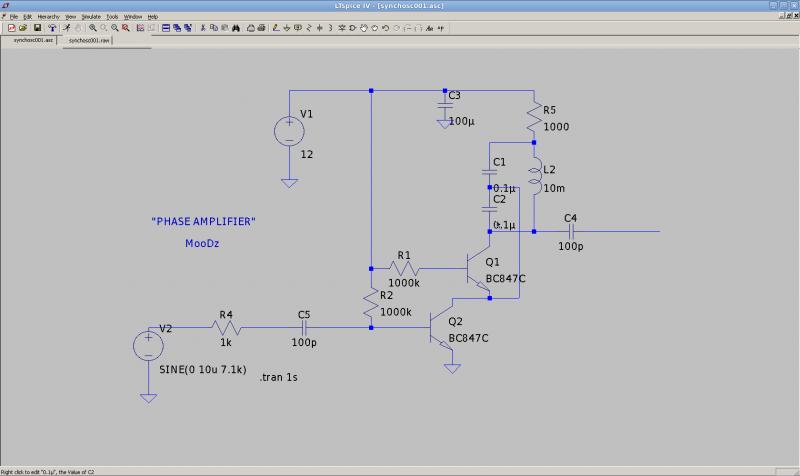Halt simulation using the hand icon
The height and width of the screenshot is (476, 800).
[78, 28]
